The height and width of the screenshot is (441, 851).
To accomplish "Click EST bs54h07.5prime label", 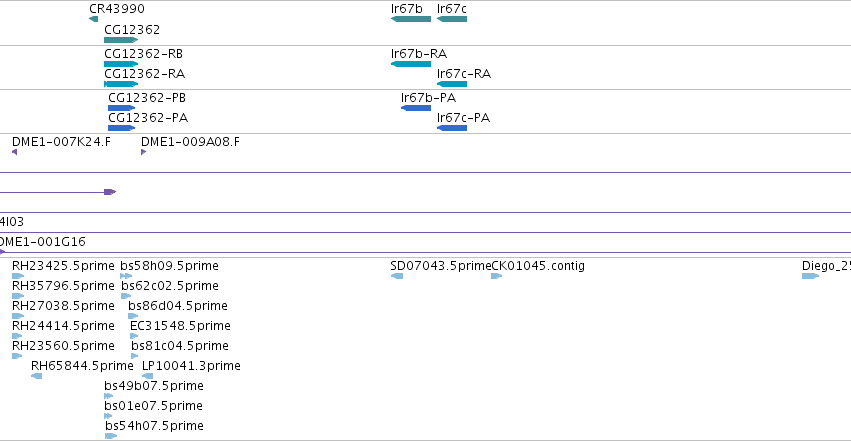I will 155,426.
